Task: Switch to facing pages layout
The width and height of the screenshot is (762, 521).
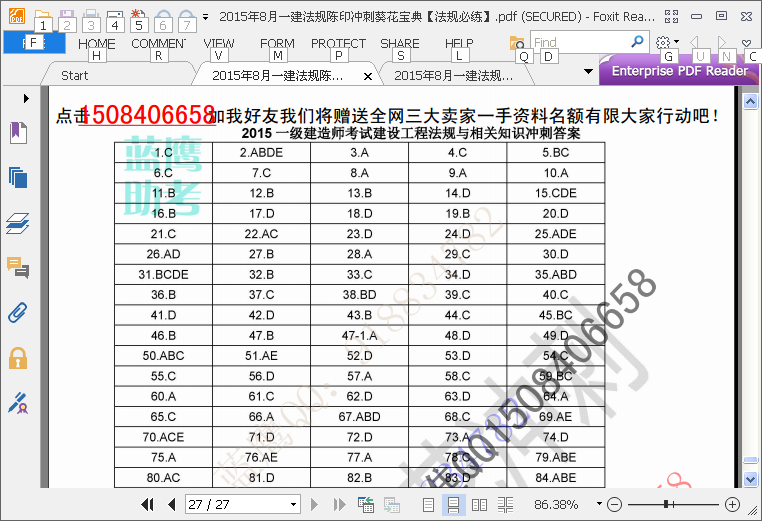Action: [479, 505]
